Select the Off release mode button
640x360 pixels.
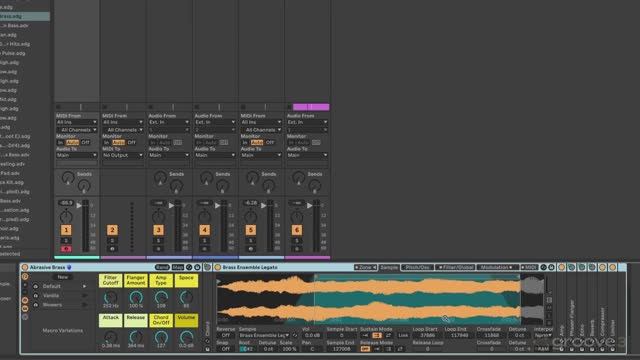click(365, 349)
